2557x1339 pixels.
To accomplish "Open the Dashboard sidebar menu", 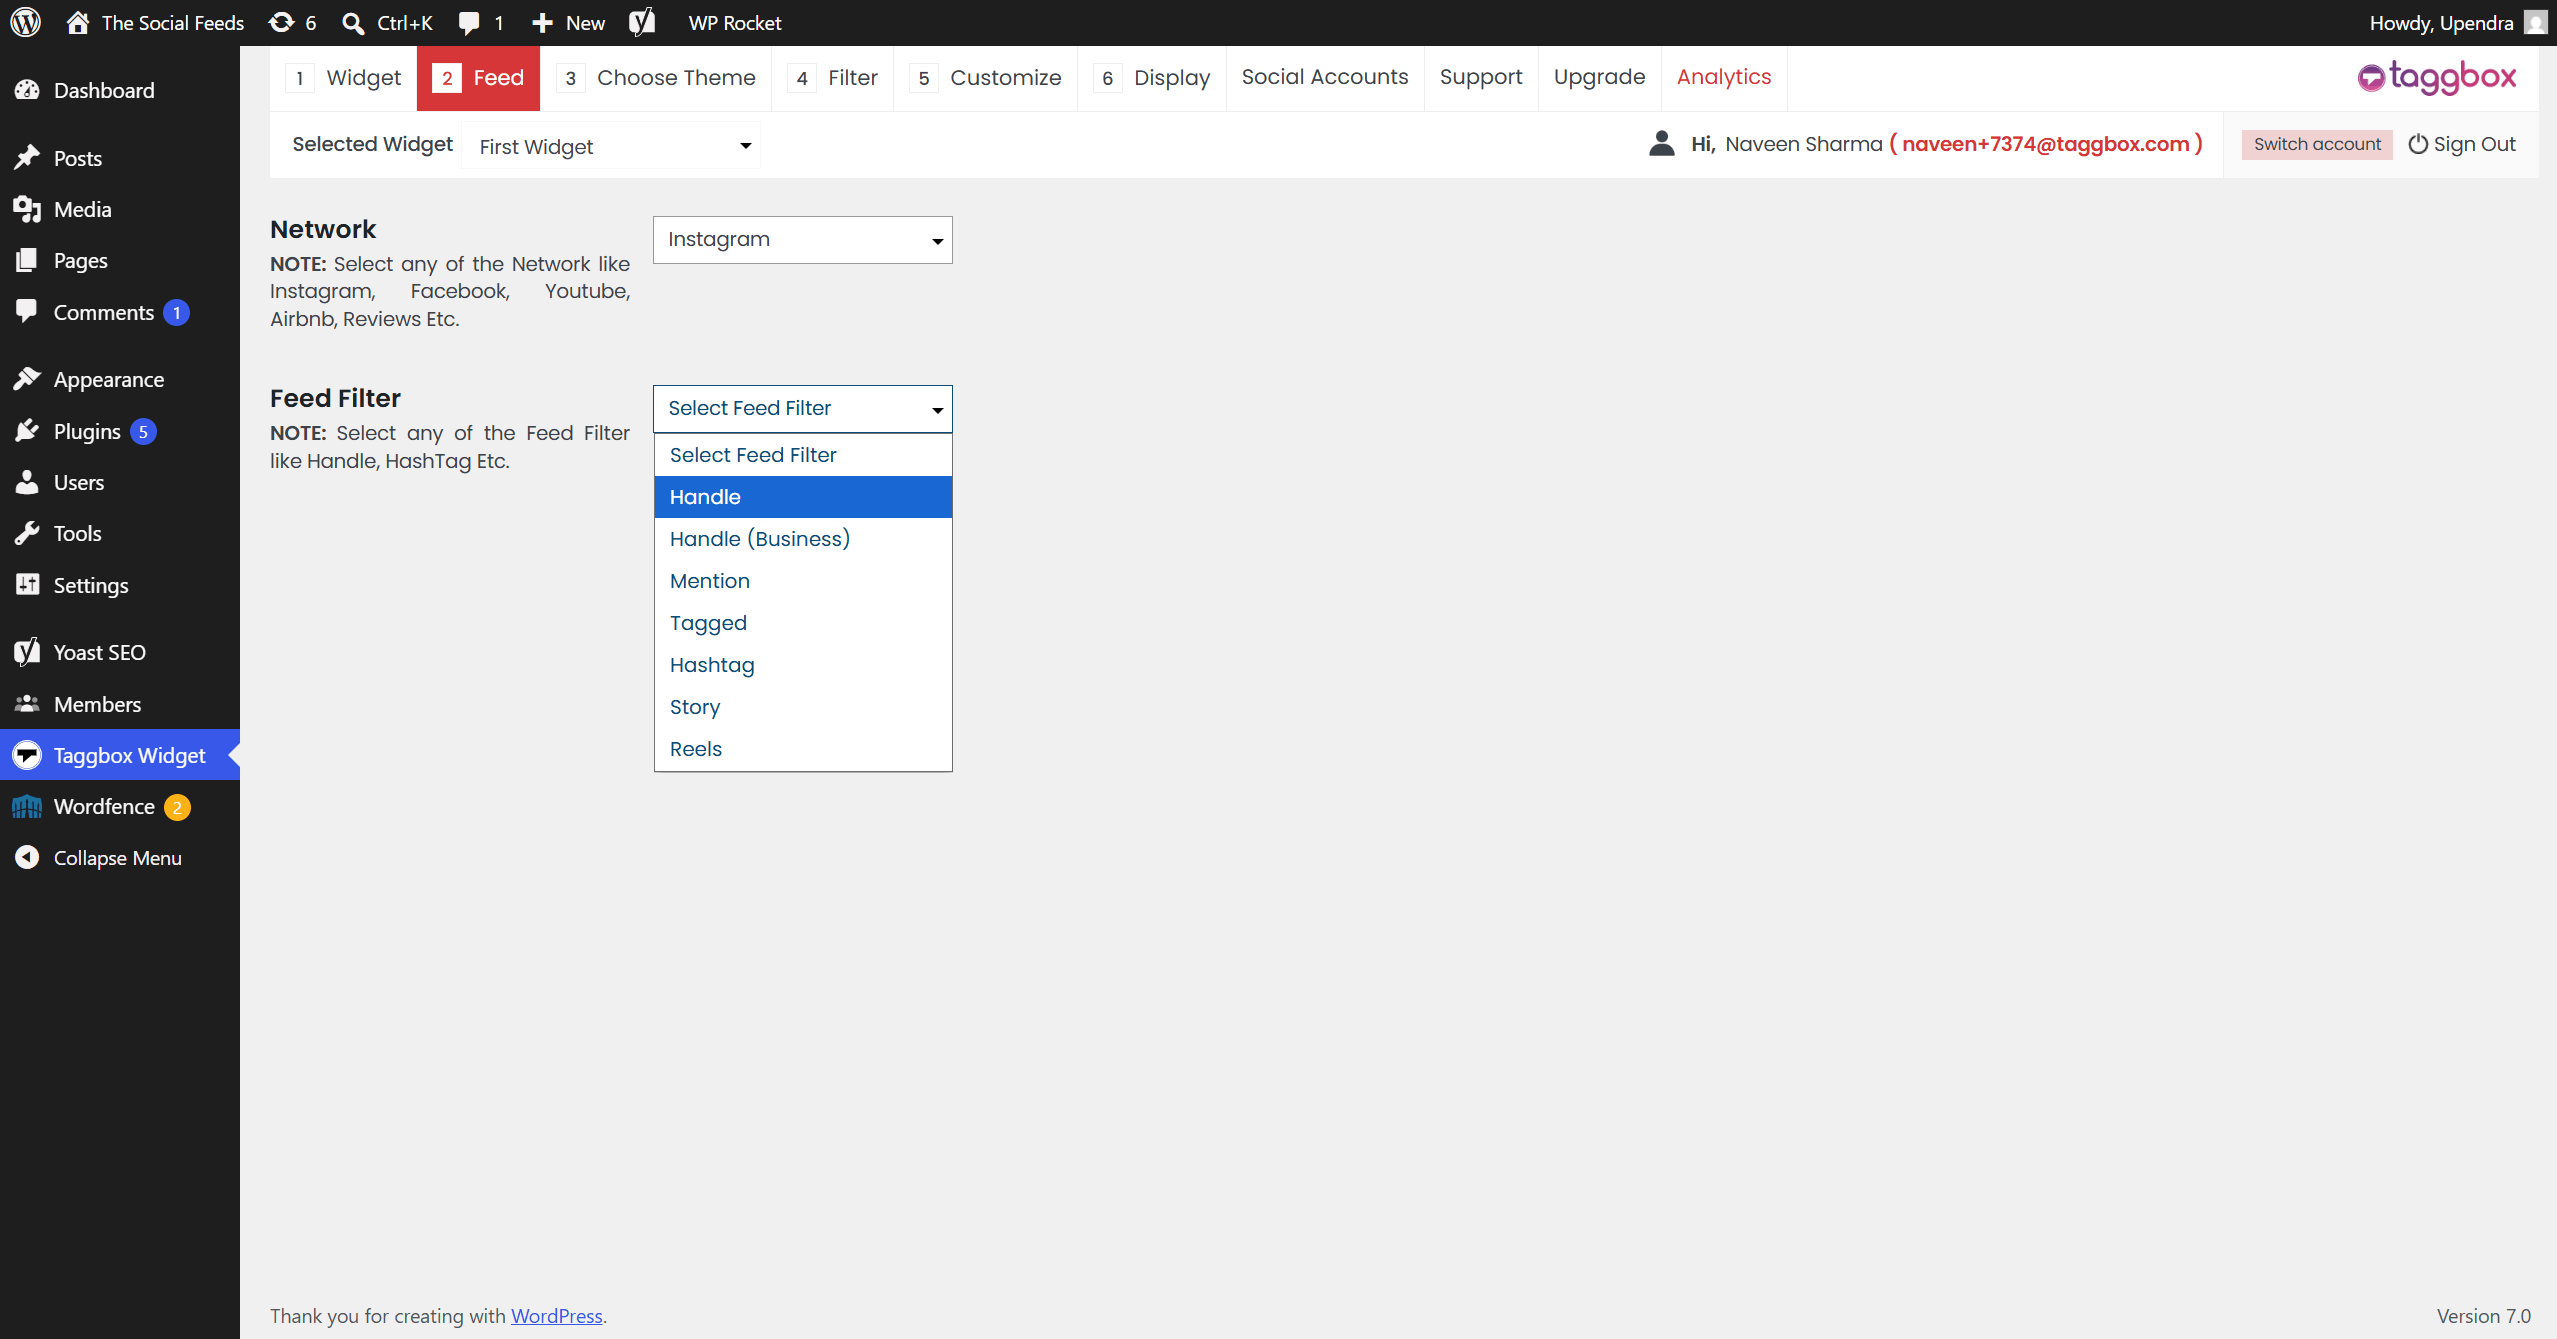I will (x=120, y=90).
